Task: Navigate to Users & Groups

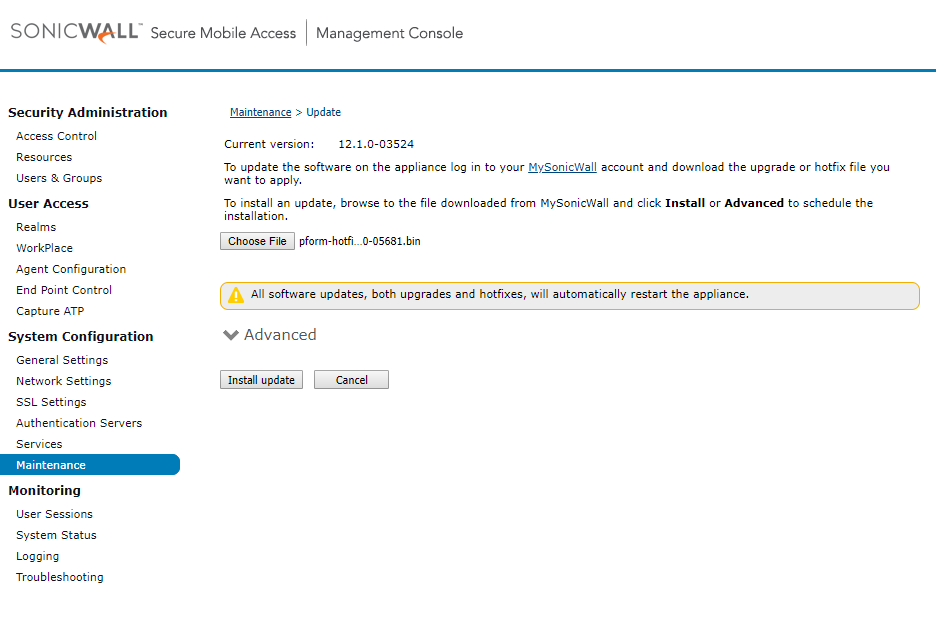Action: (59, 178)
